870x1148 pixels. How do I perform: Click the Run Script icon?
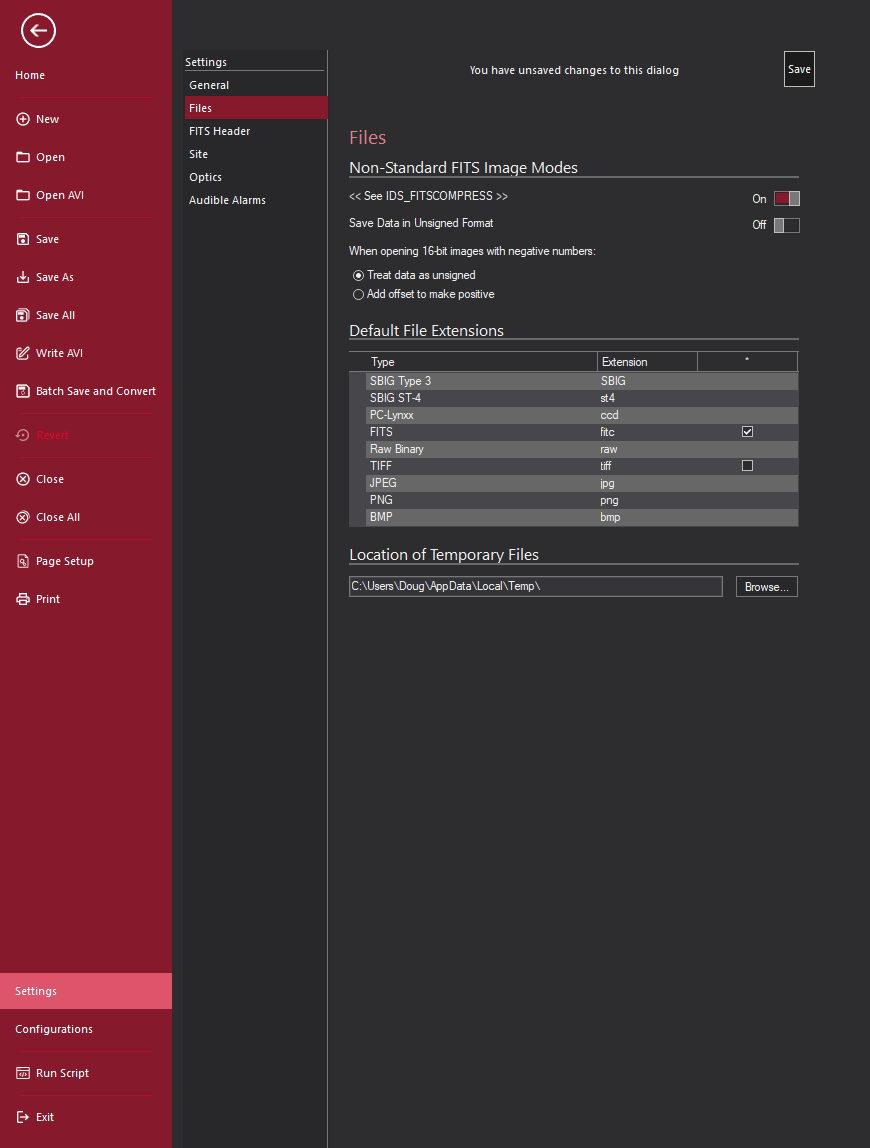coord(23,1073)
